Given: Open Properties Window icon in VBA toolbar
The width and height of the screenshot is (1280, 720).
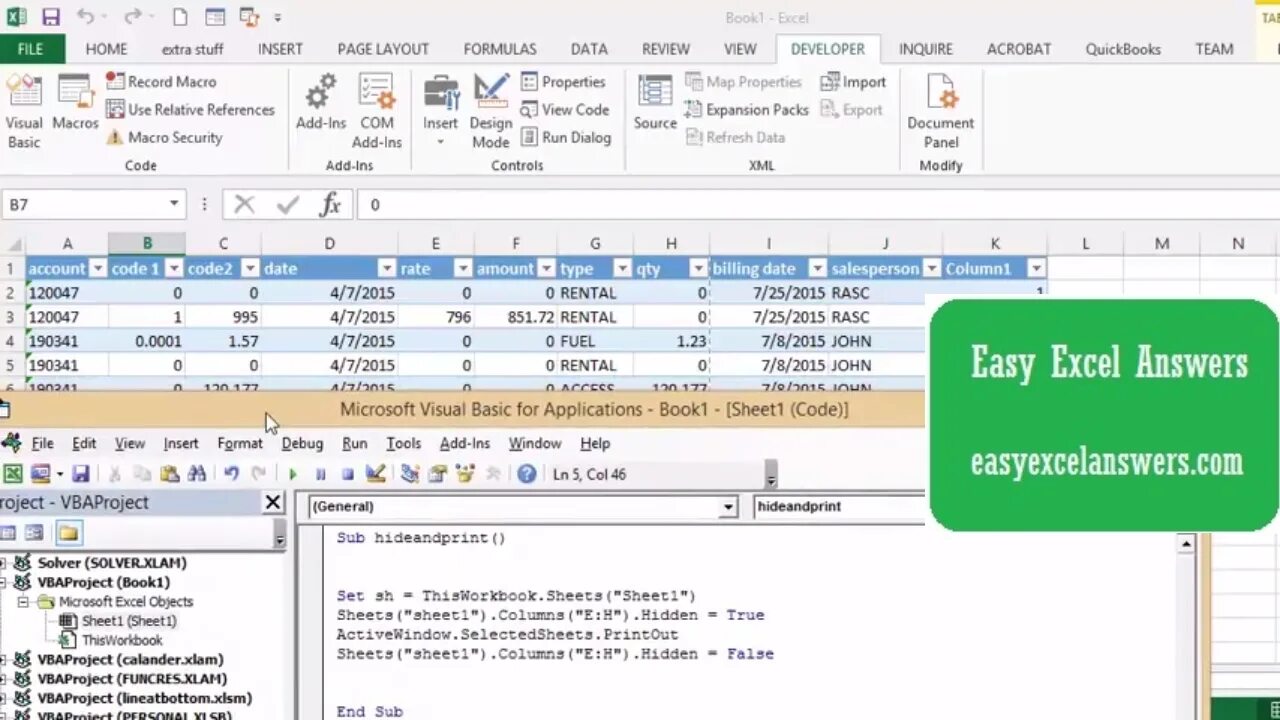Looking at the screenshot, I should [437, 474].
